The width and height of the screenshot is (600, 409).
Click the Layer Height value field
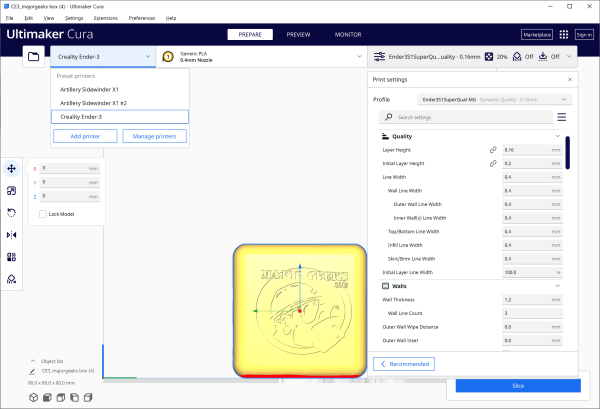pyautogui.click(x=532, y=150)
